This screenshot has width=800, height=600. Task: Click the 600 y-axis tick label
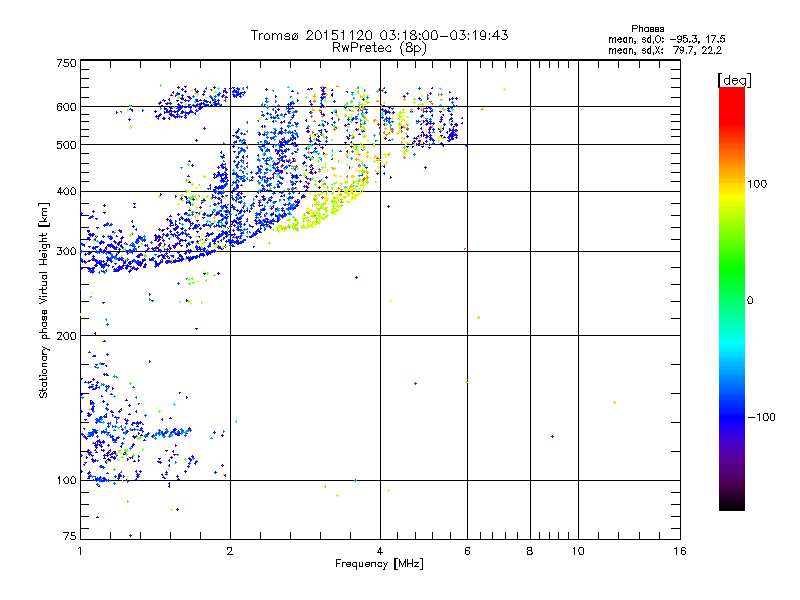[66, 107]
